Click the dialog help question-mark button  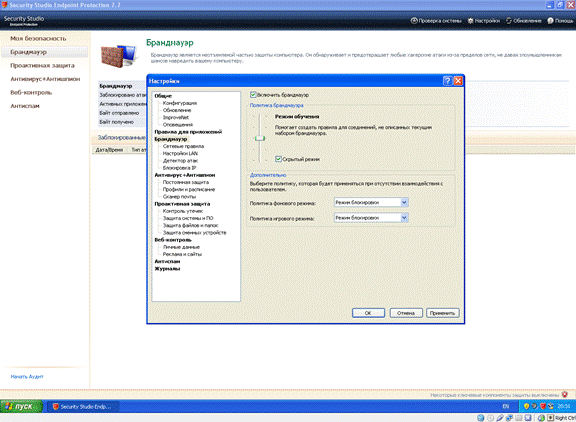point(447,81)
